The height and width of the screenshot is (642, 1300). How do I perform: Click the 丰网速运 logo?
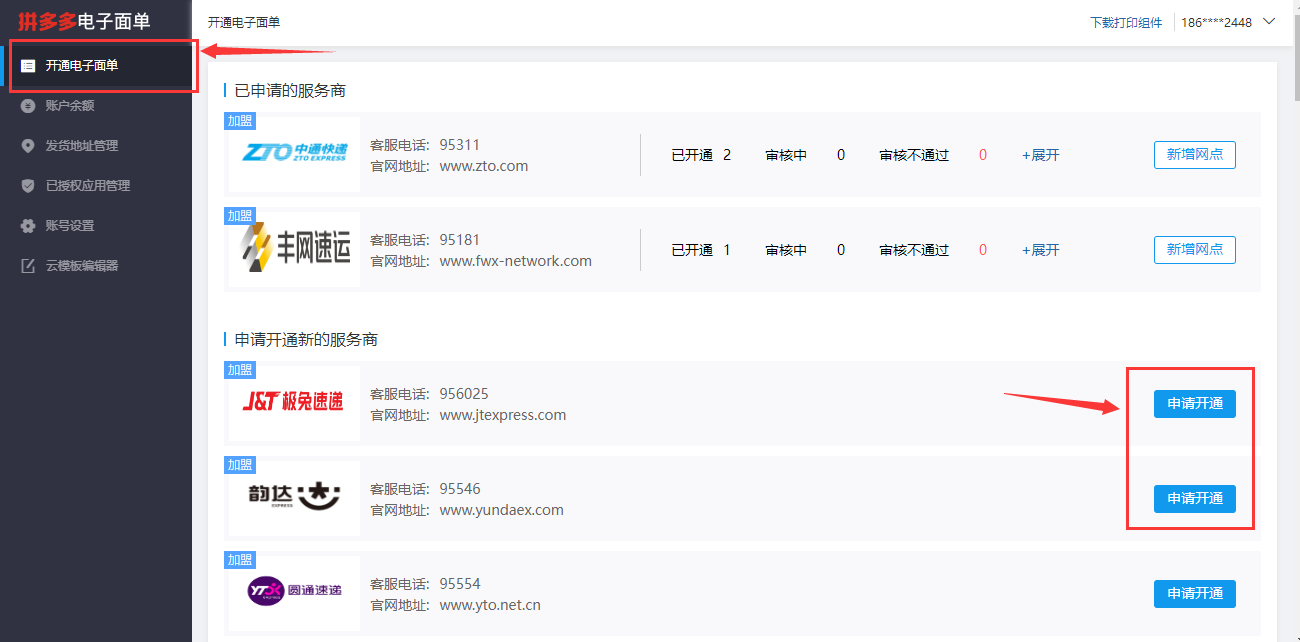coord(296,249)
